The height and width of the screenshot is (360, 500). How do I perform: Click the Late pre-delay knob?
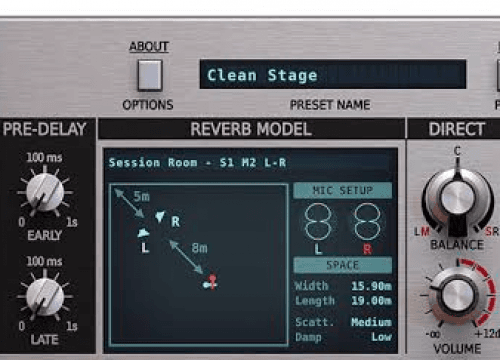tap(45, 297)
